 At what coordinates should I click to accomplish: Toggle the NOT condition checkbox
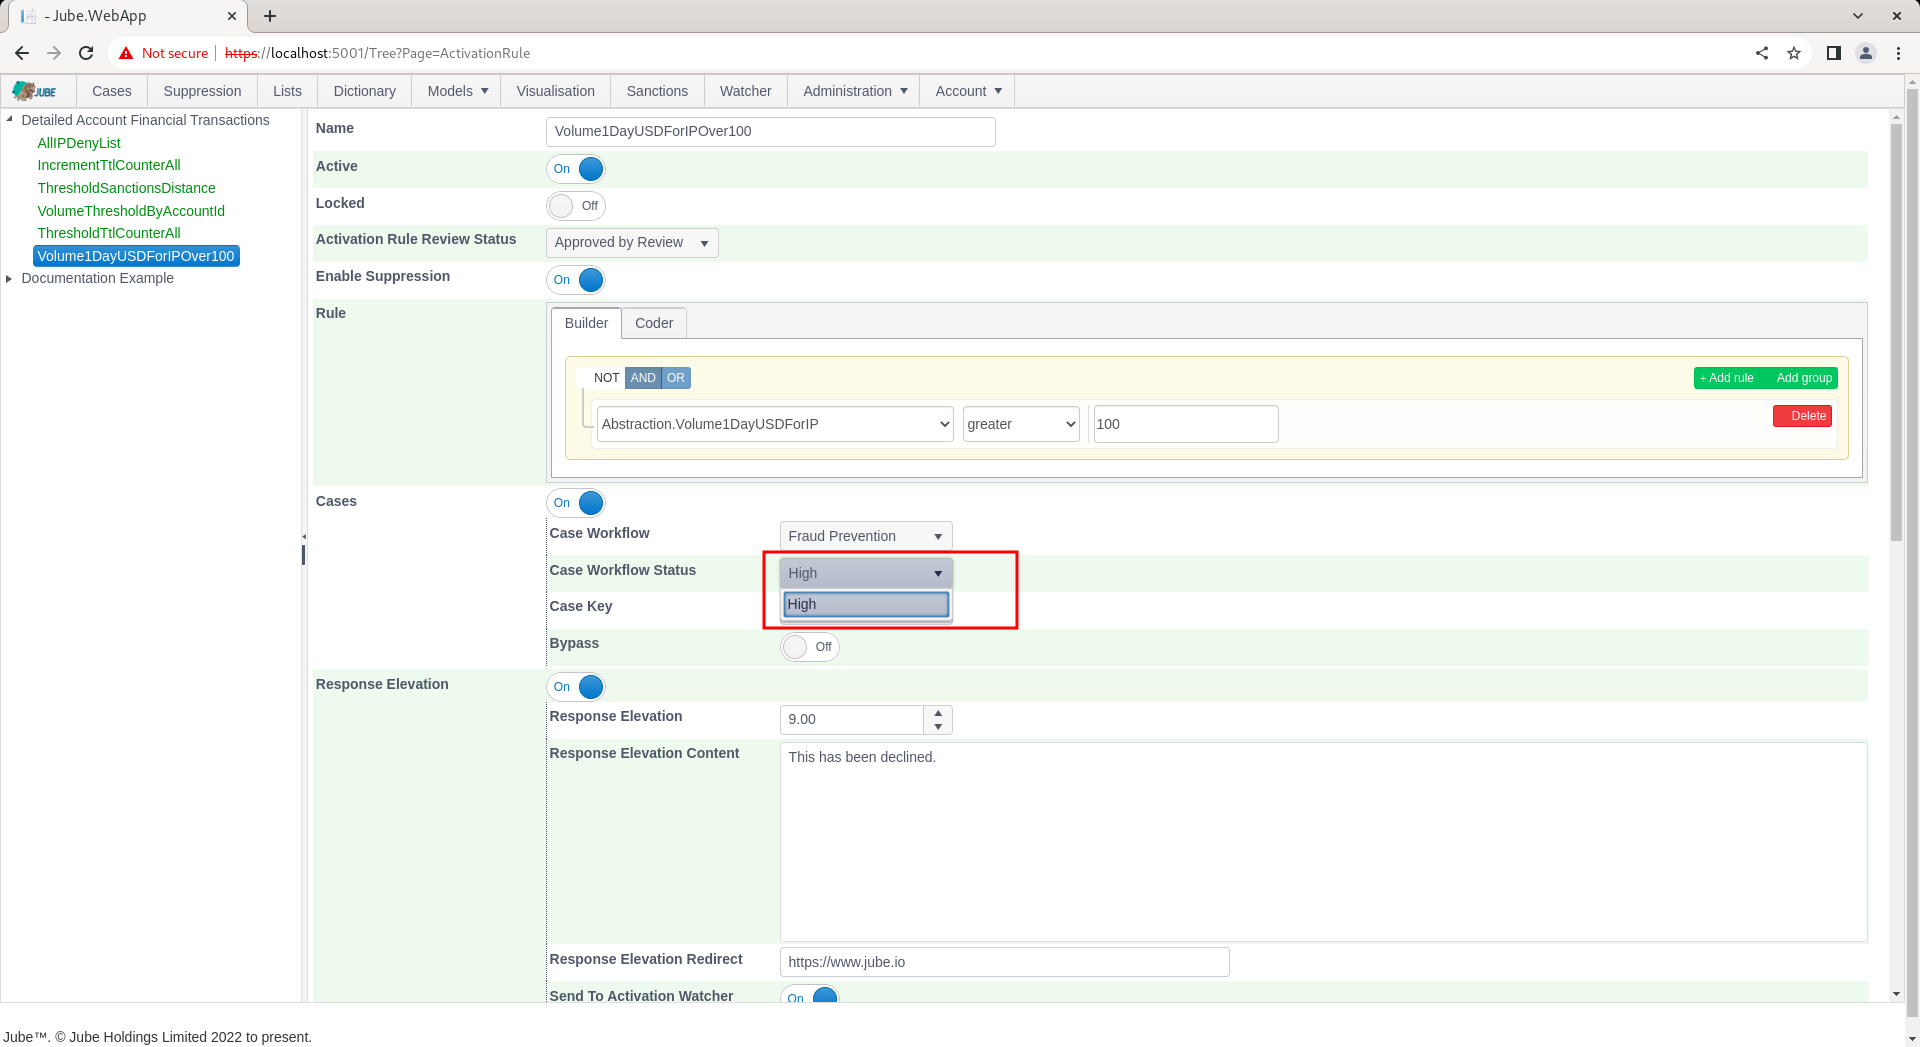pyautogui.click(x=600, y=378)
